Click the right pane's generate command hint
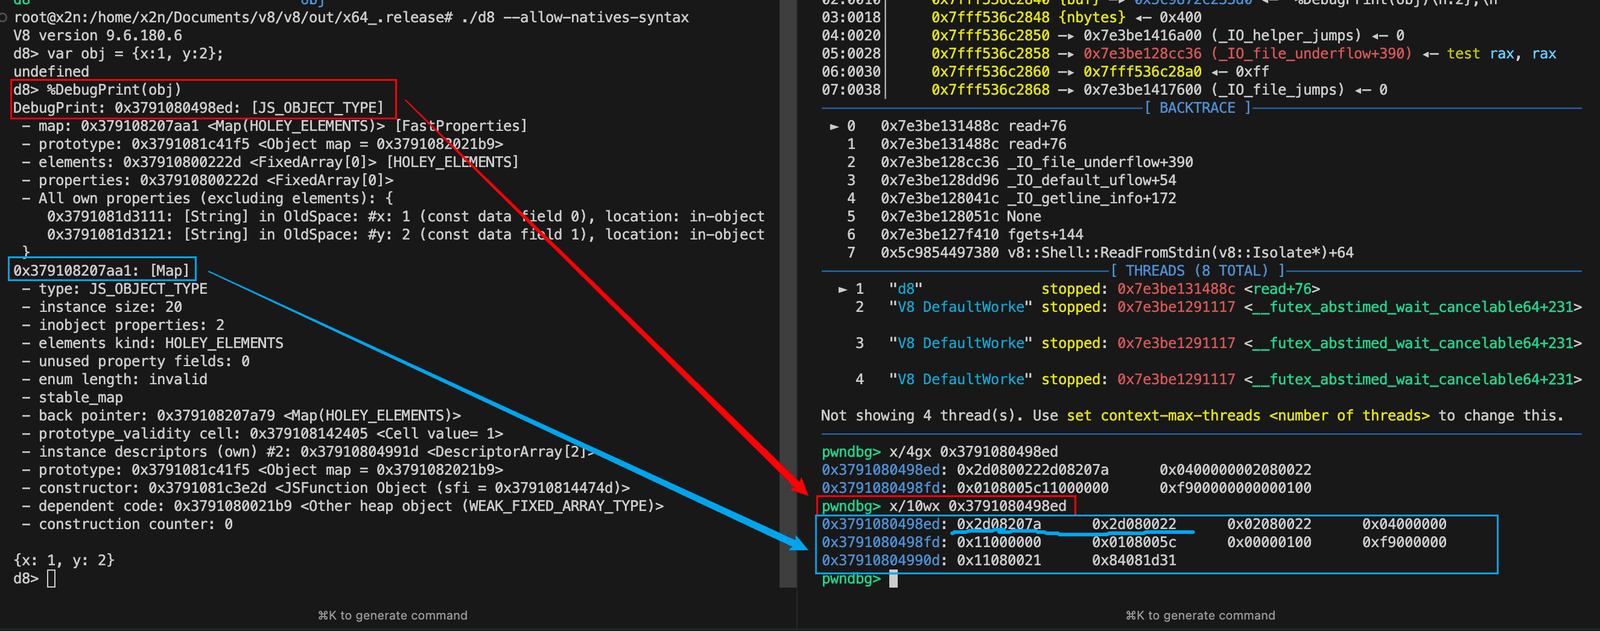Screen dimensions: 1600x631 [1200, 615]
